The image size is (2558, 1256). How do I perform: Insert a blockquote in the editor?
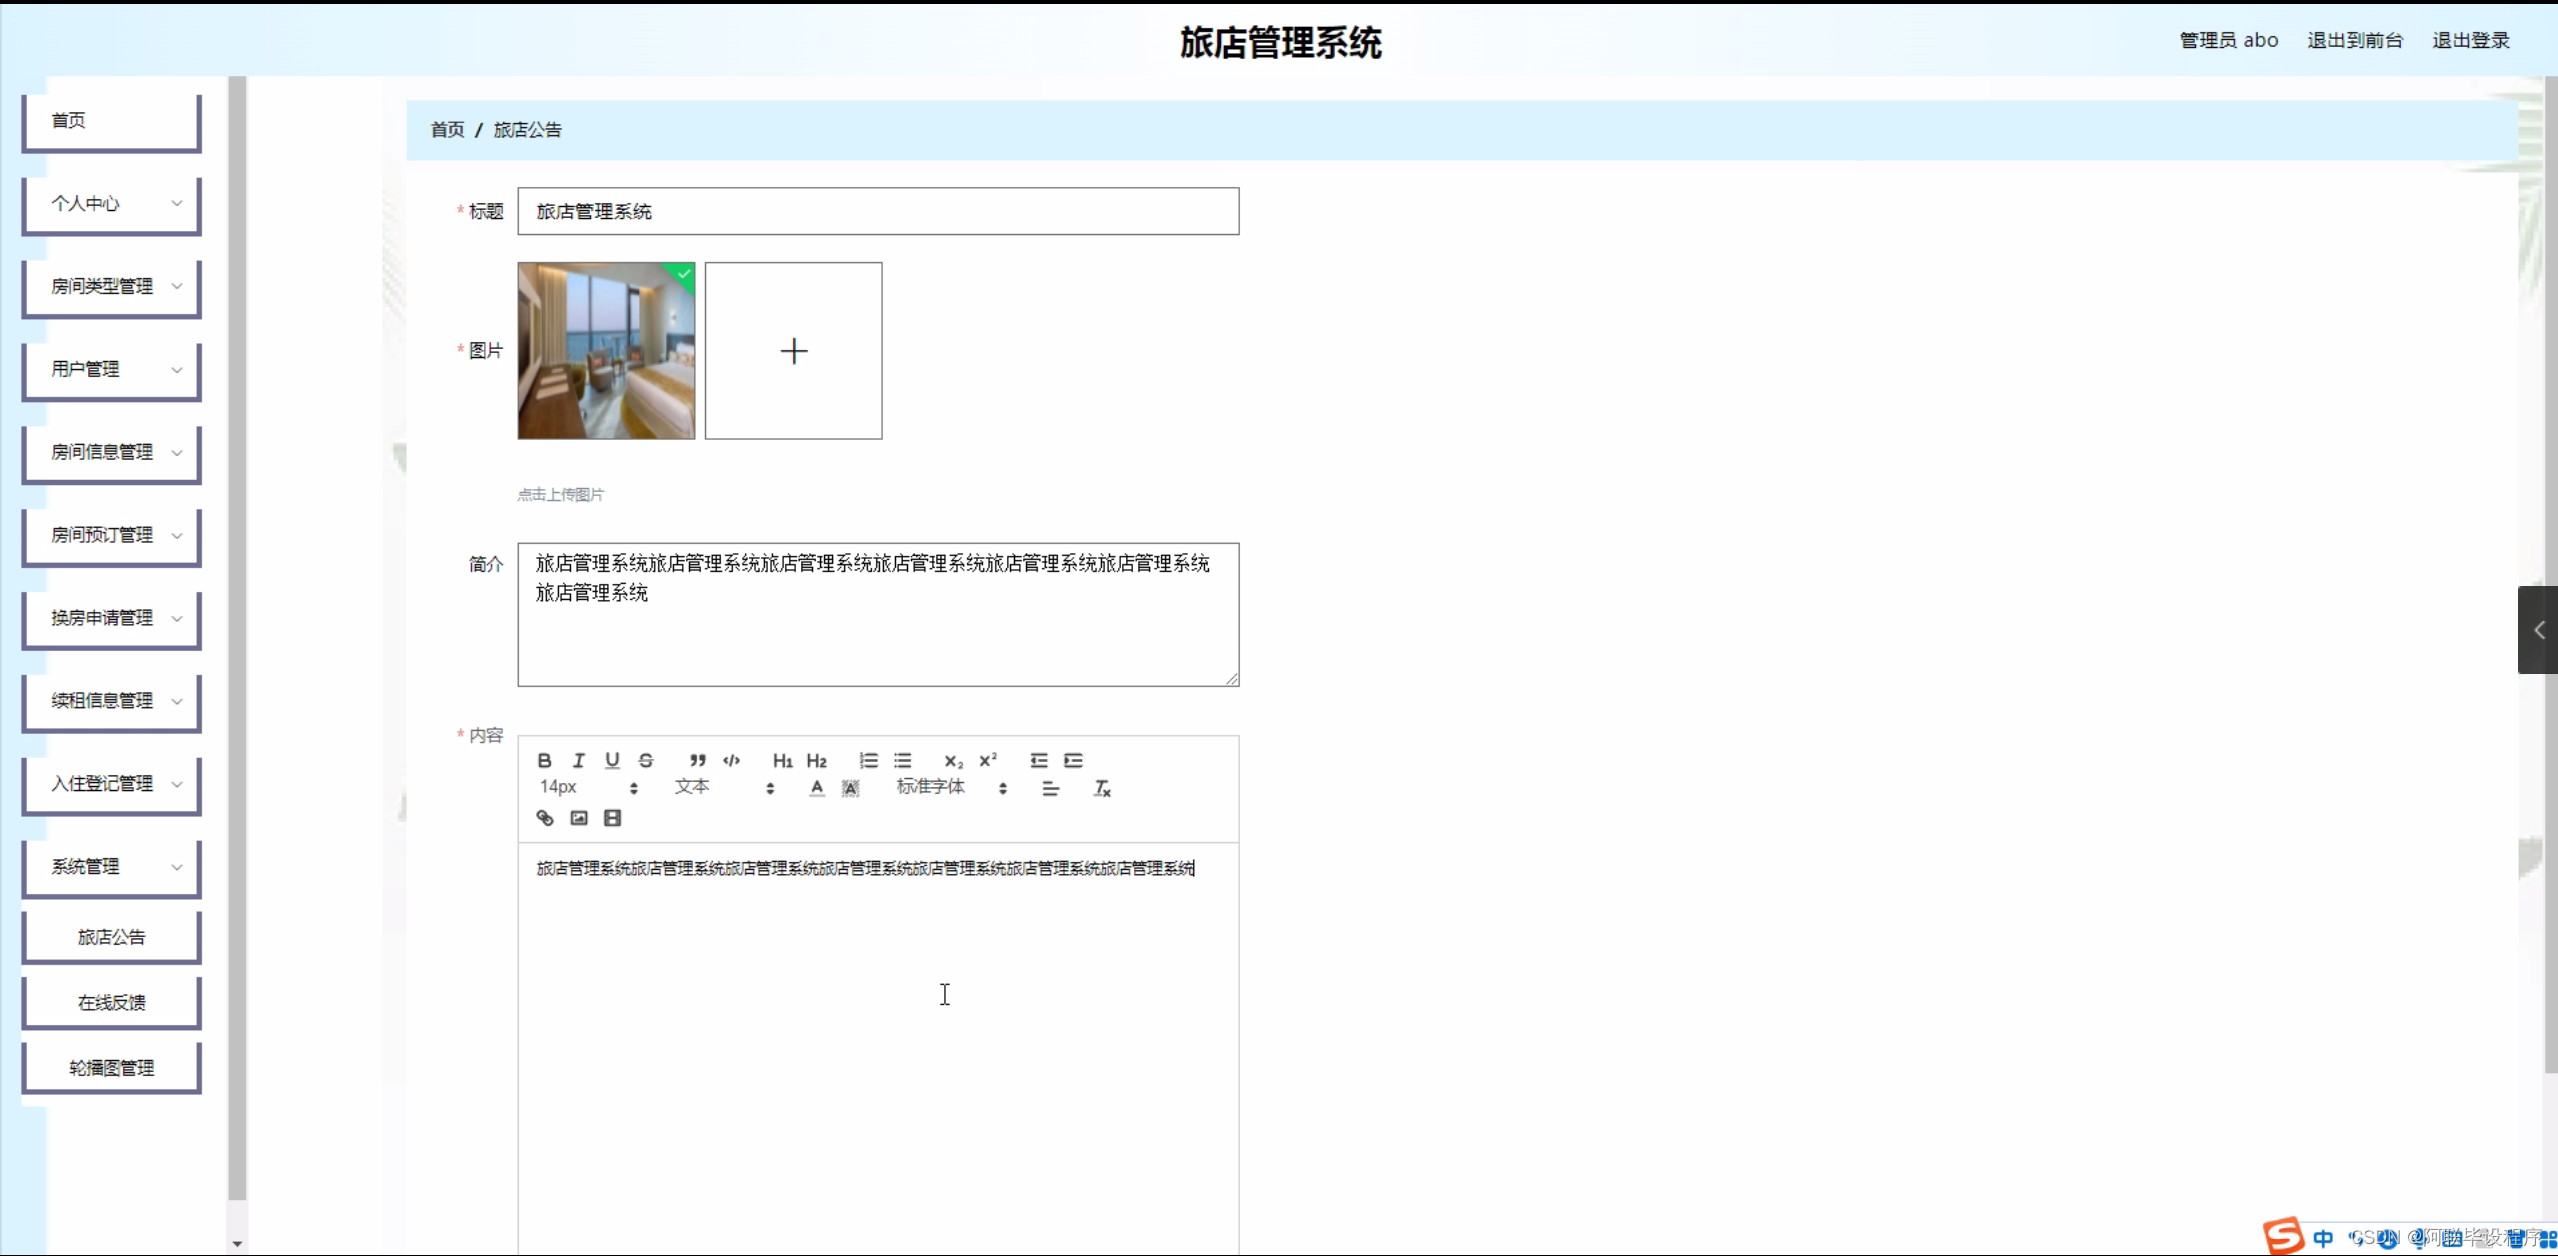click(x=696, y=760)
